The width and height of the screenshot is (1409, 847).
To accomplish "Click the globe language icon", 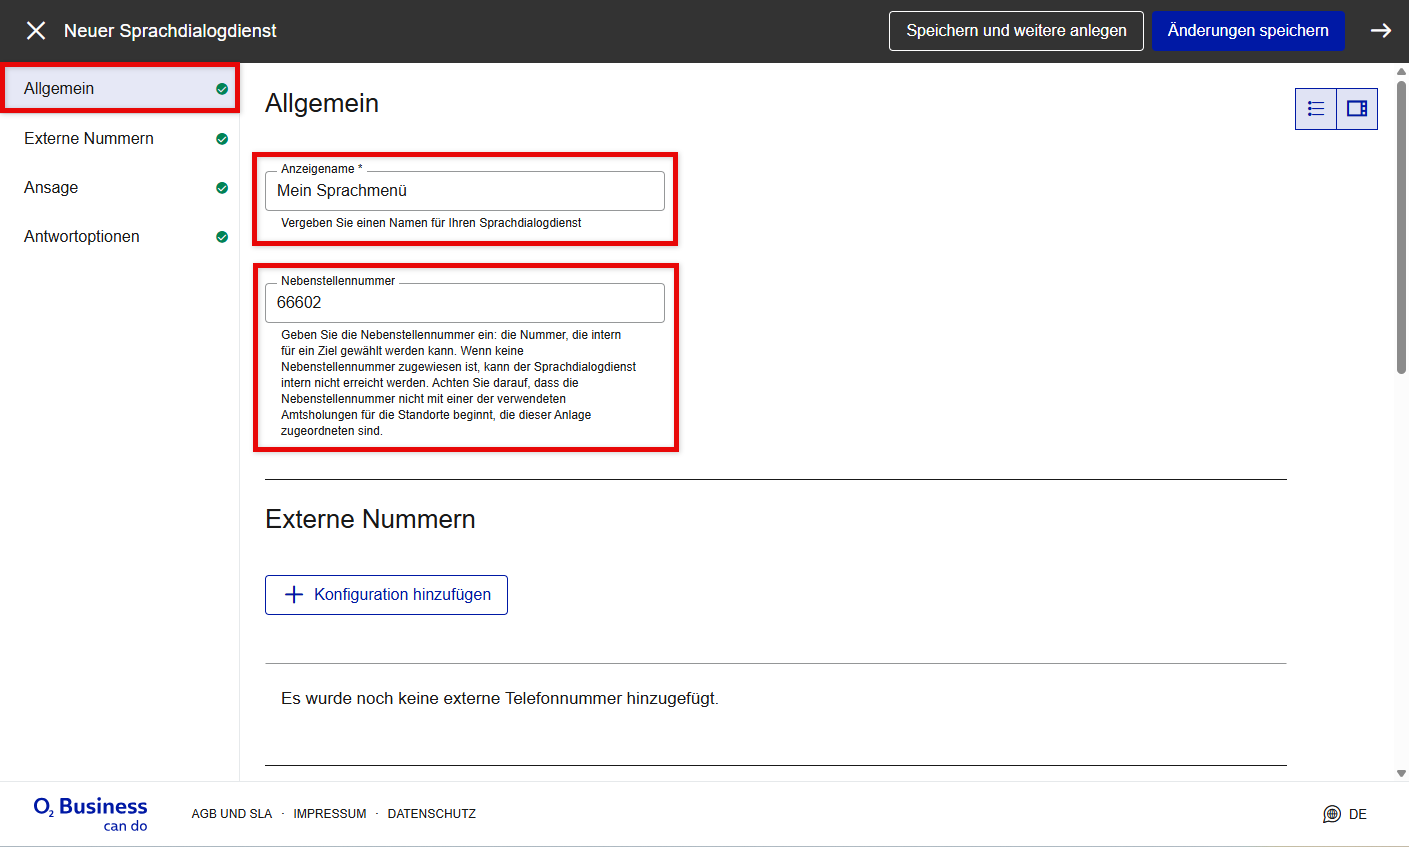I will point(1332,814).
